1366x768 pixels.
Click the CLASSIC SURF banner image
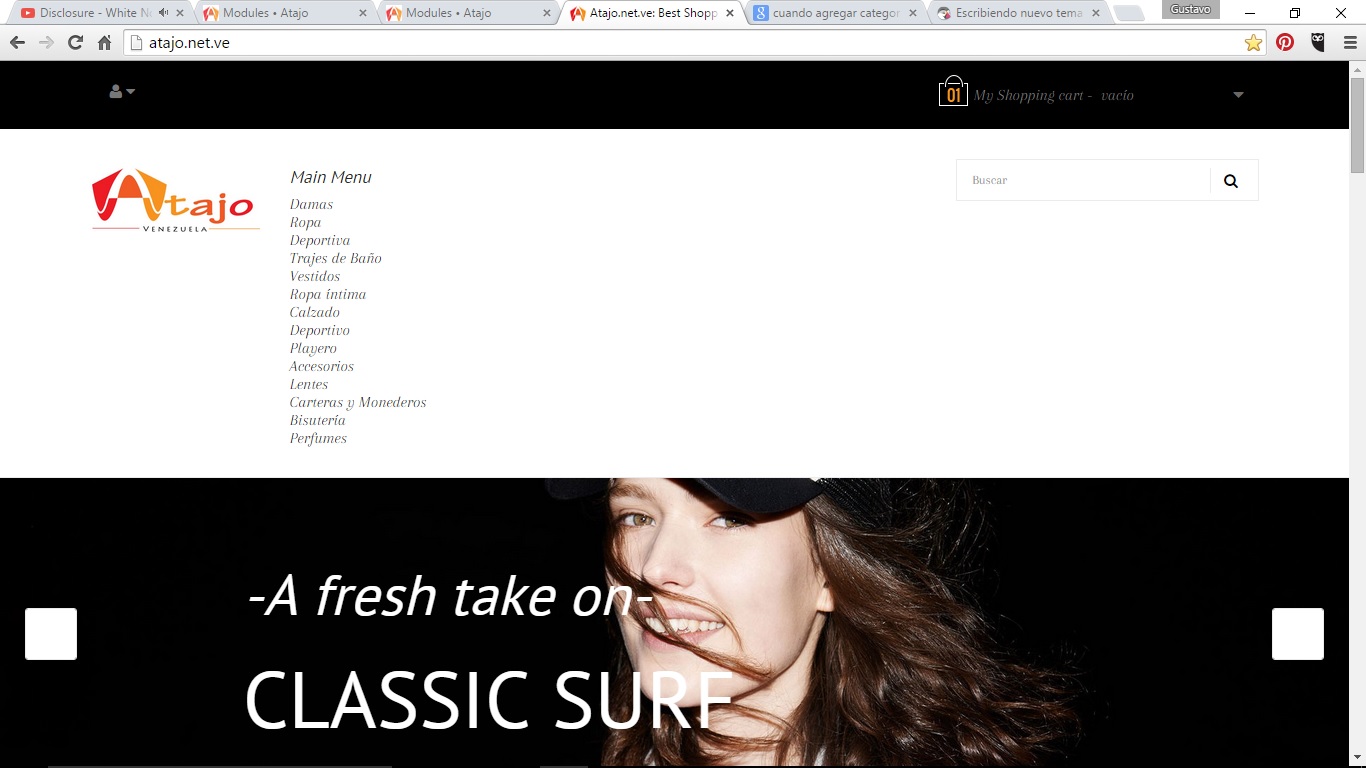click(674, 623)
